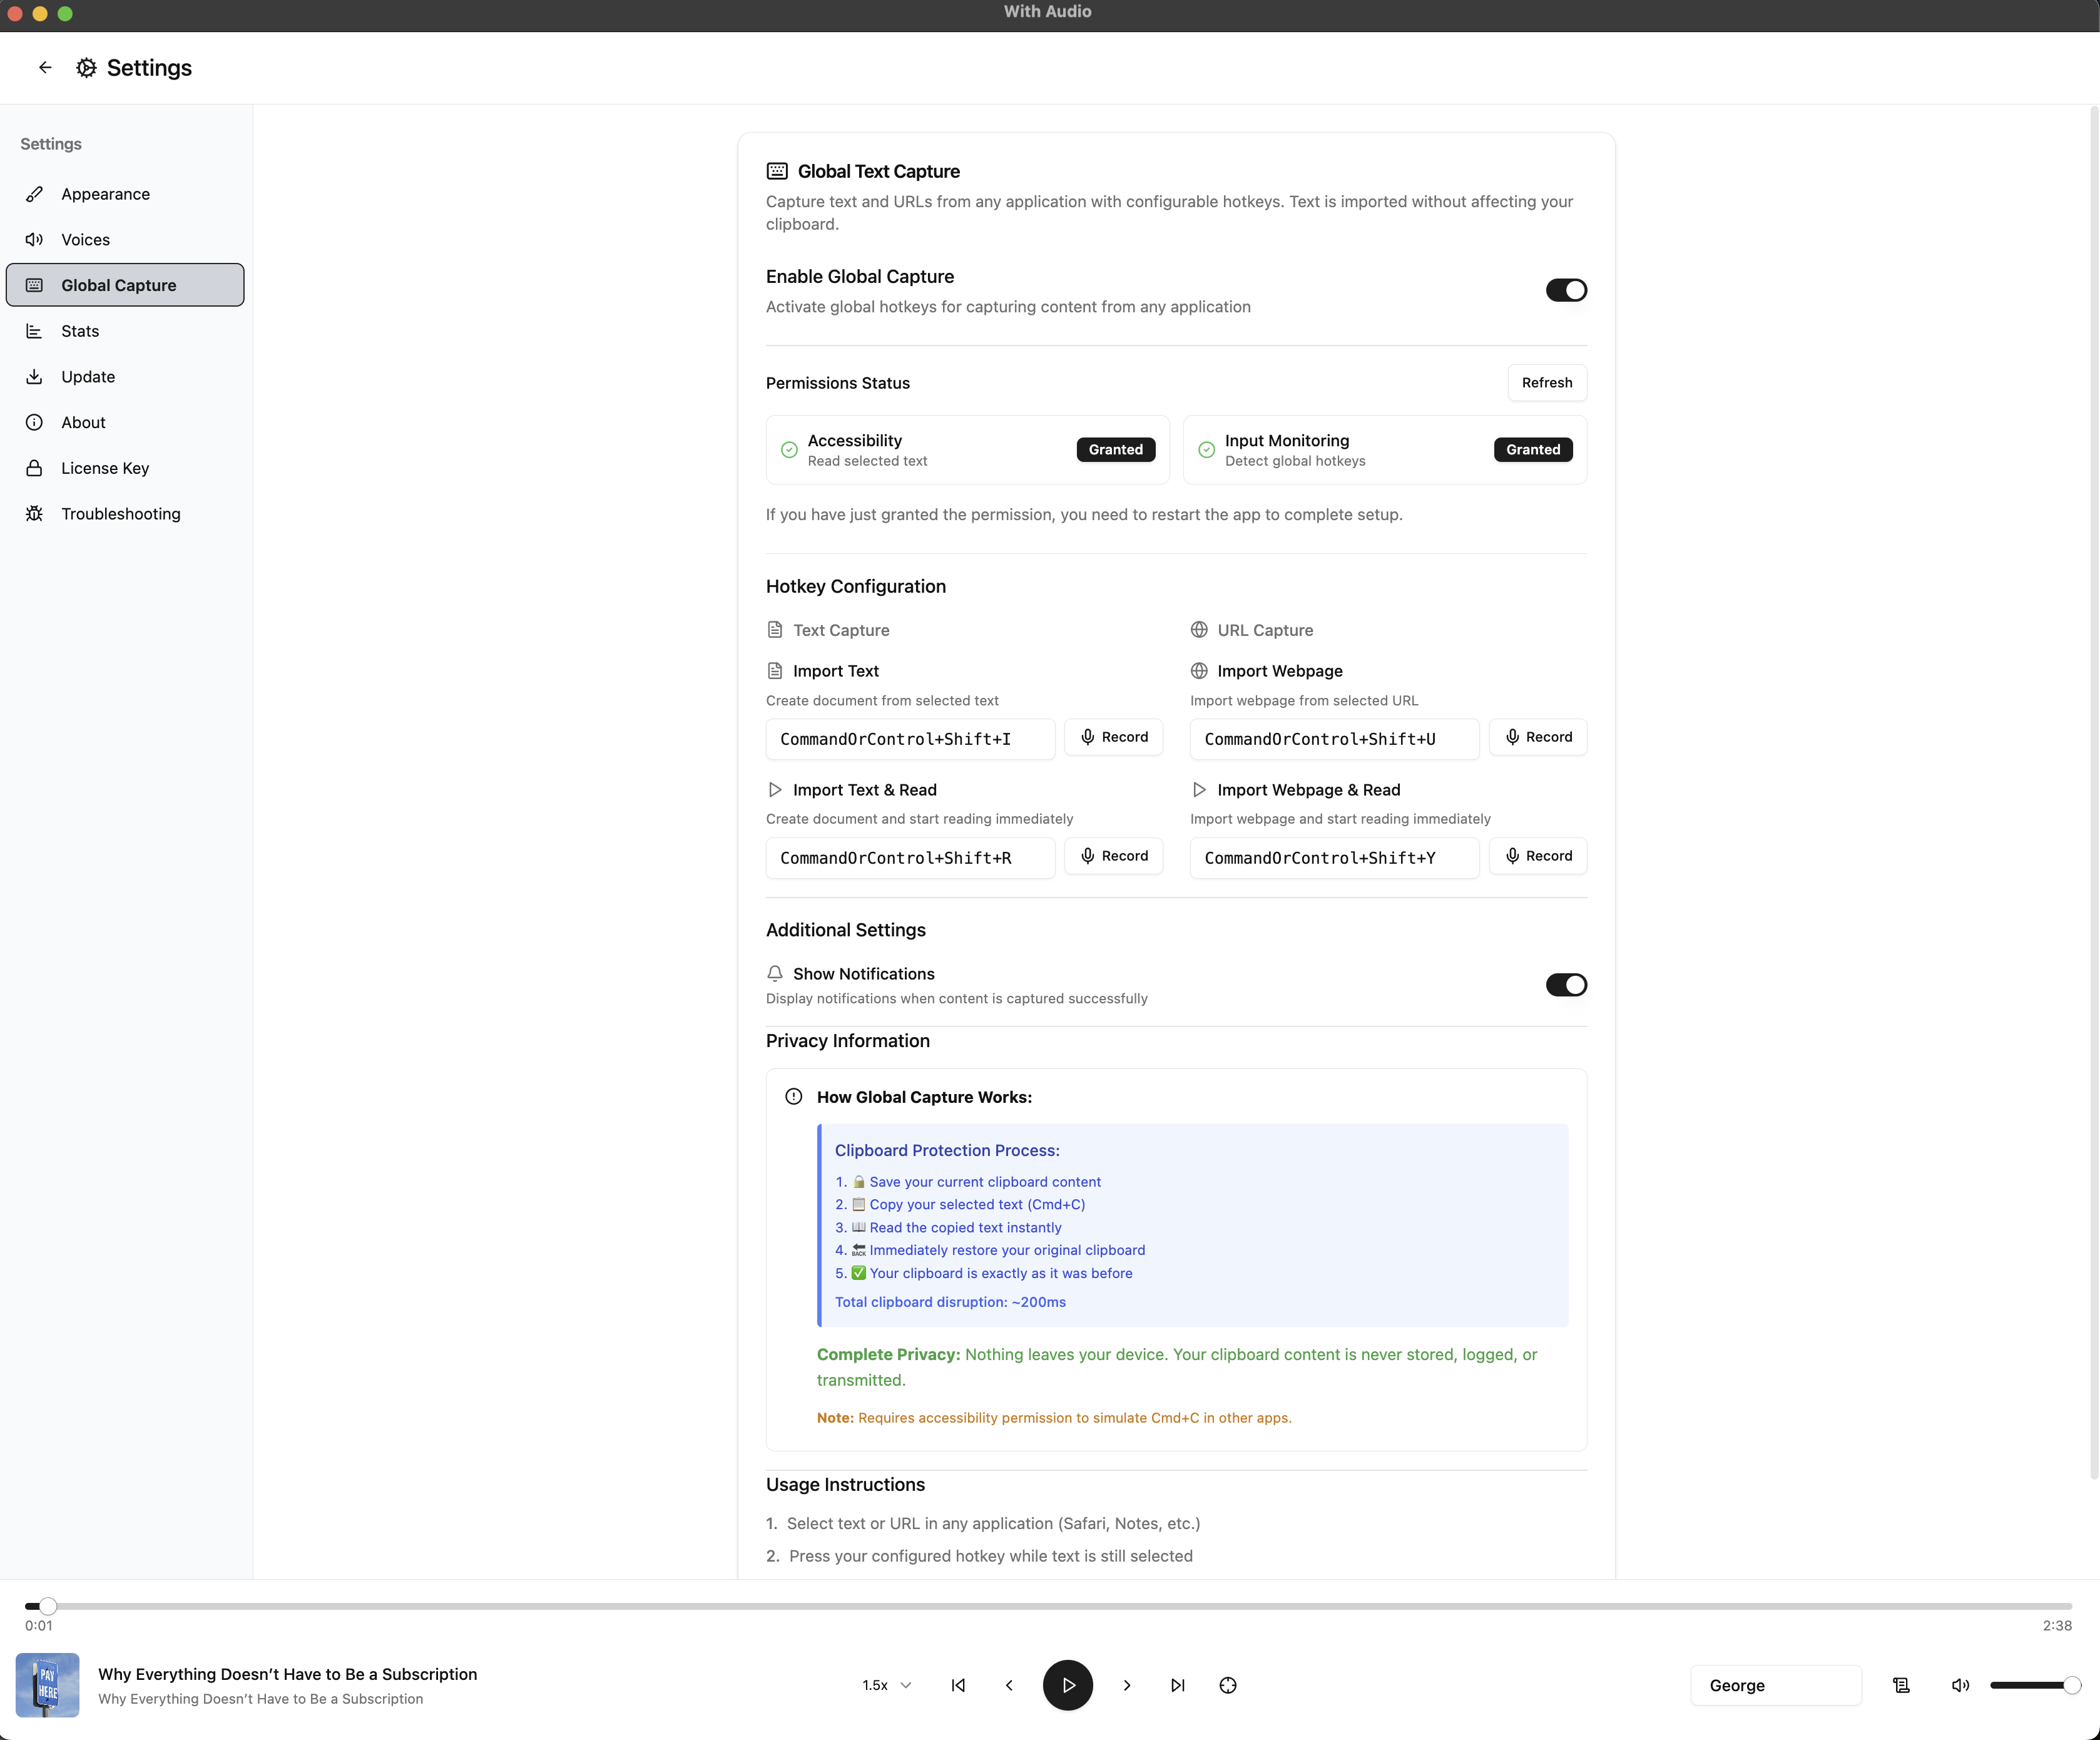Click the sleep timer target icon
The height and width of the screenshot is (1740, 2100).
pos(1228,1685)
